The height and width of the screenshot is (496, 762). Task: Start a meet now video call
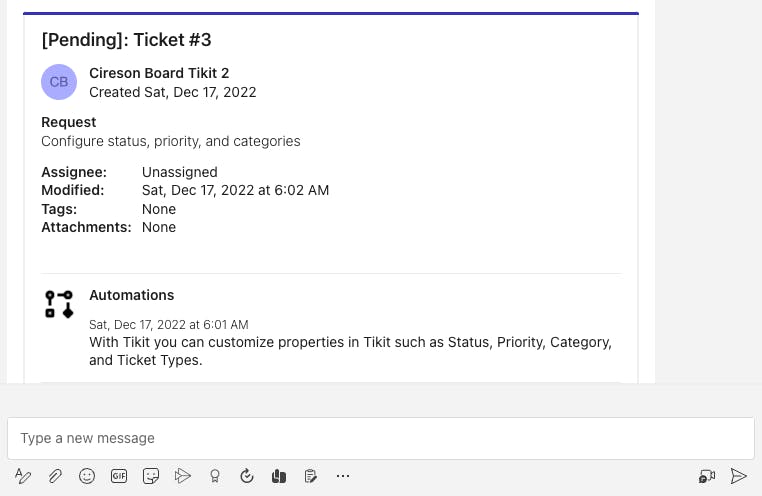(707, 476)
